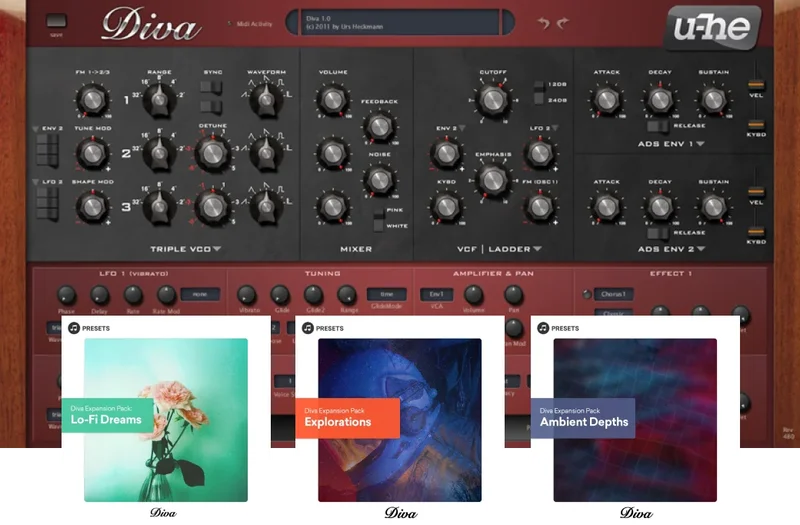Click the mixer Feedback knob
This screenshot has height=525, width=800.
coord(379,127)
